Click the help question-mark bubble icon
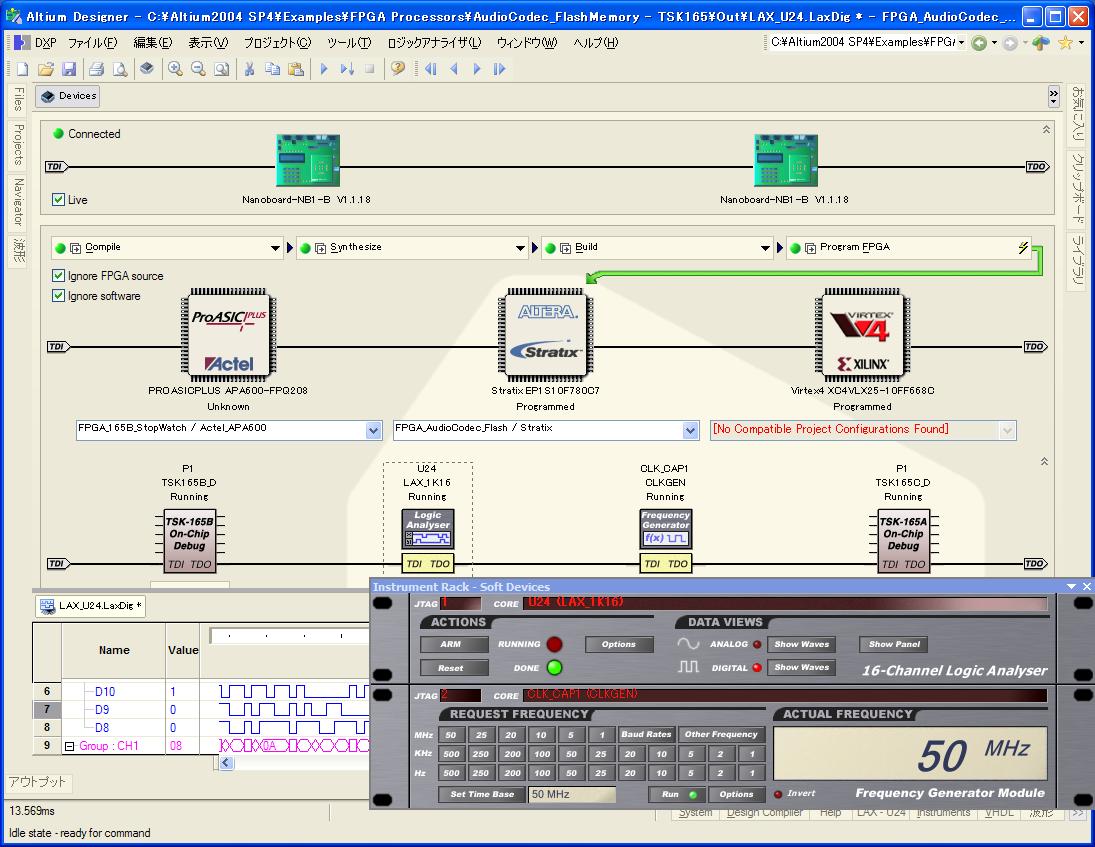 coord(398,68)
